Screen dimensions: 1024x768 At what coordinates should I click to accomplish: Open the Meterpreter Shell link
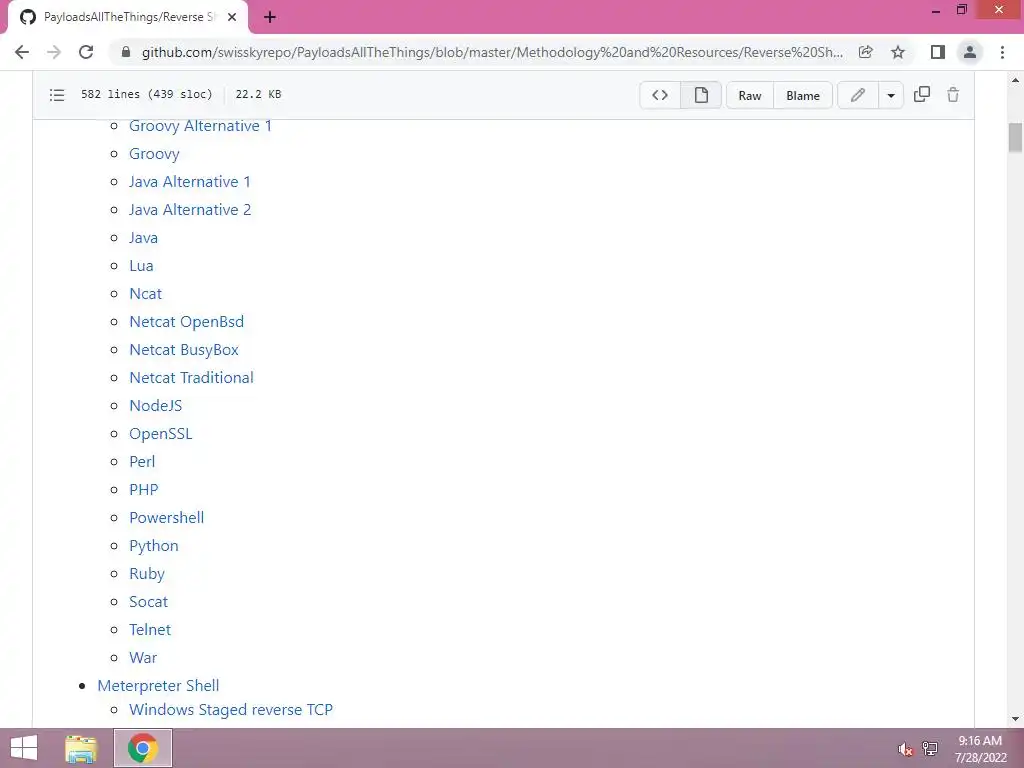[158, 686]
